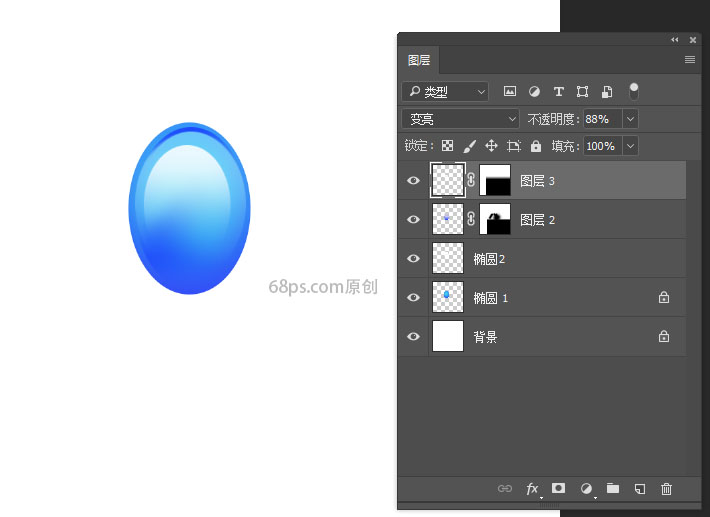Click the fill 100% field
The height and width of the screenshot is (517, 710).
click(x=603, y=146)
